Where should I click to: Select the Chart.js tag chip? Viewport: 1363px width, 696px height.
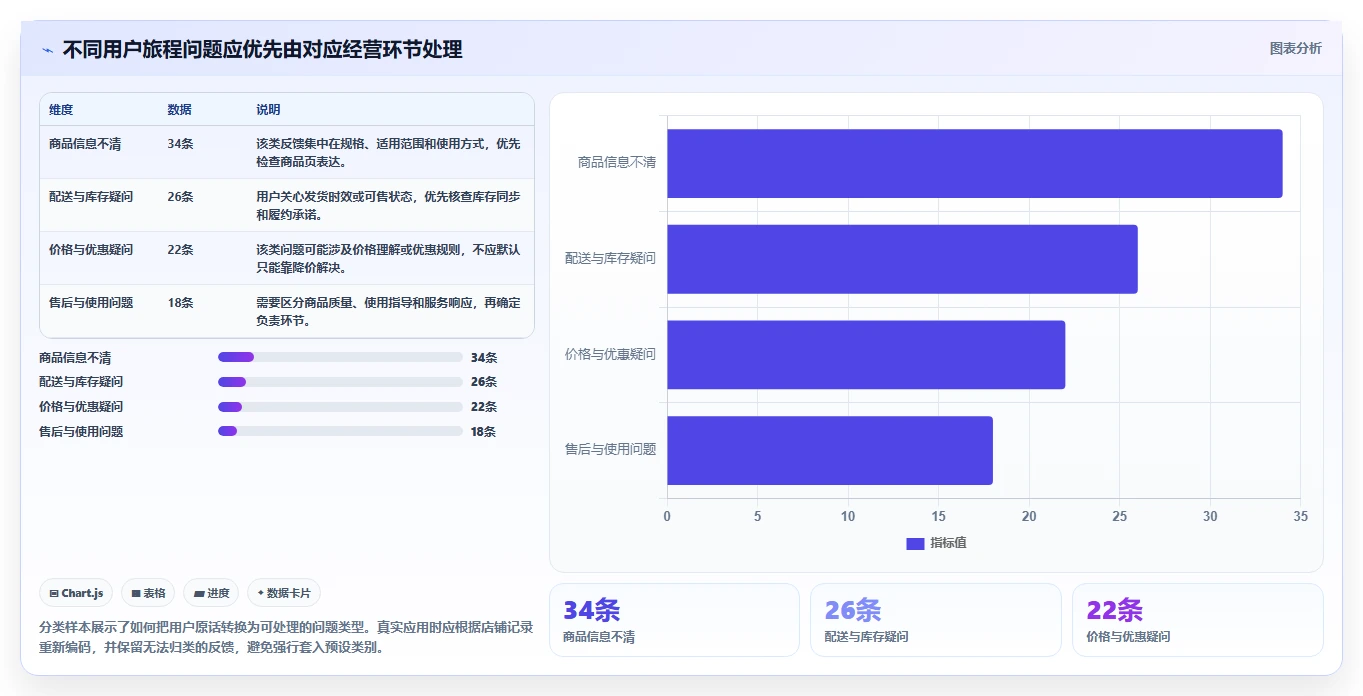(x=76, y=593)
